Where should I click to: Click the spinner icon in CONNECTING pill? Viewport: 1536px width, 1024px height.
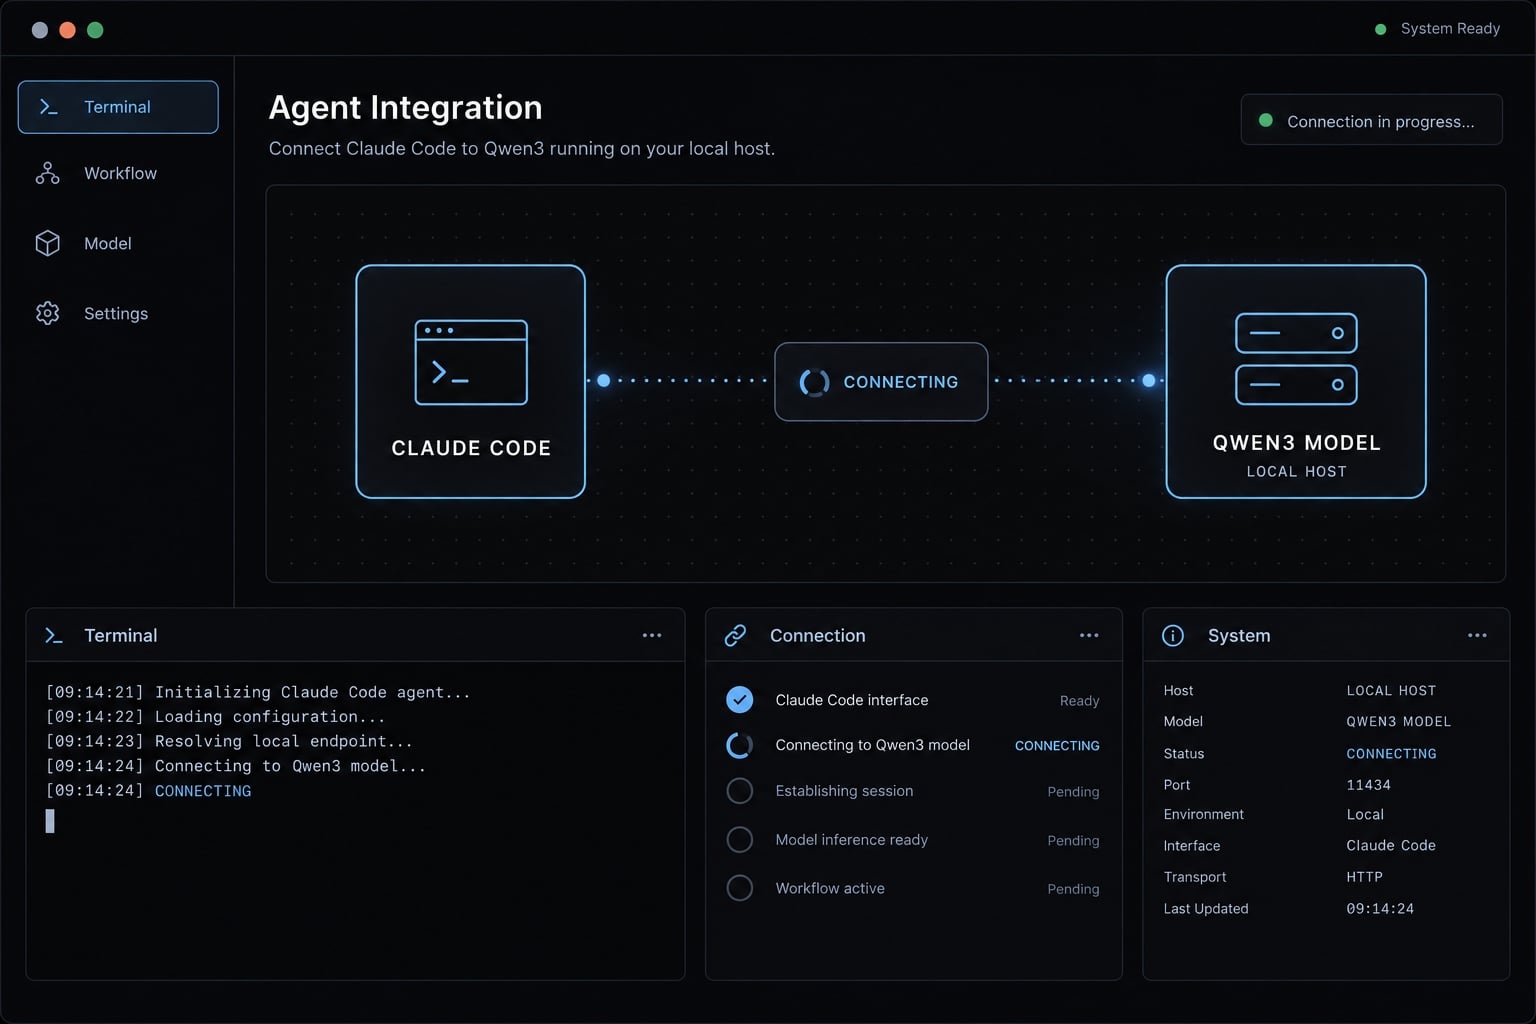pos(814,382)
